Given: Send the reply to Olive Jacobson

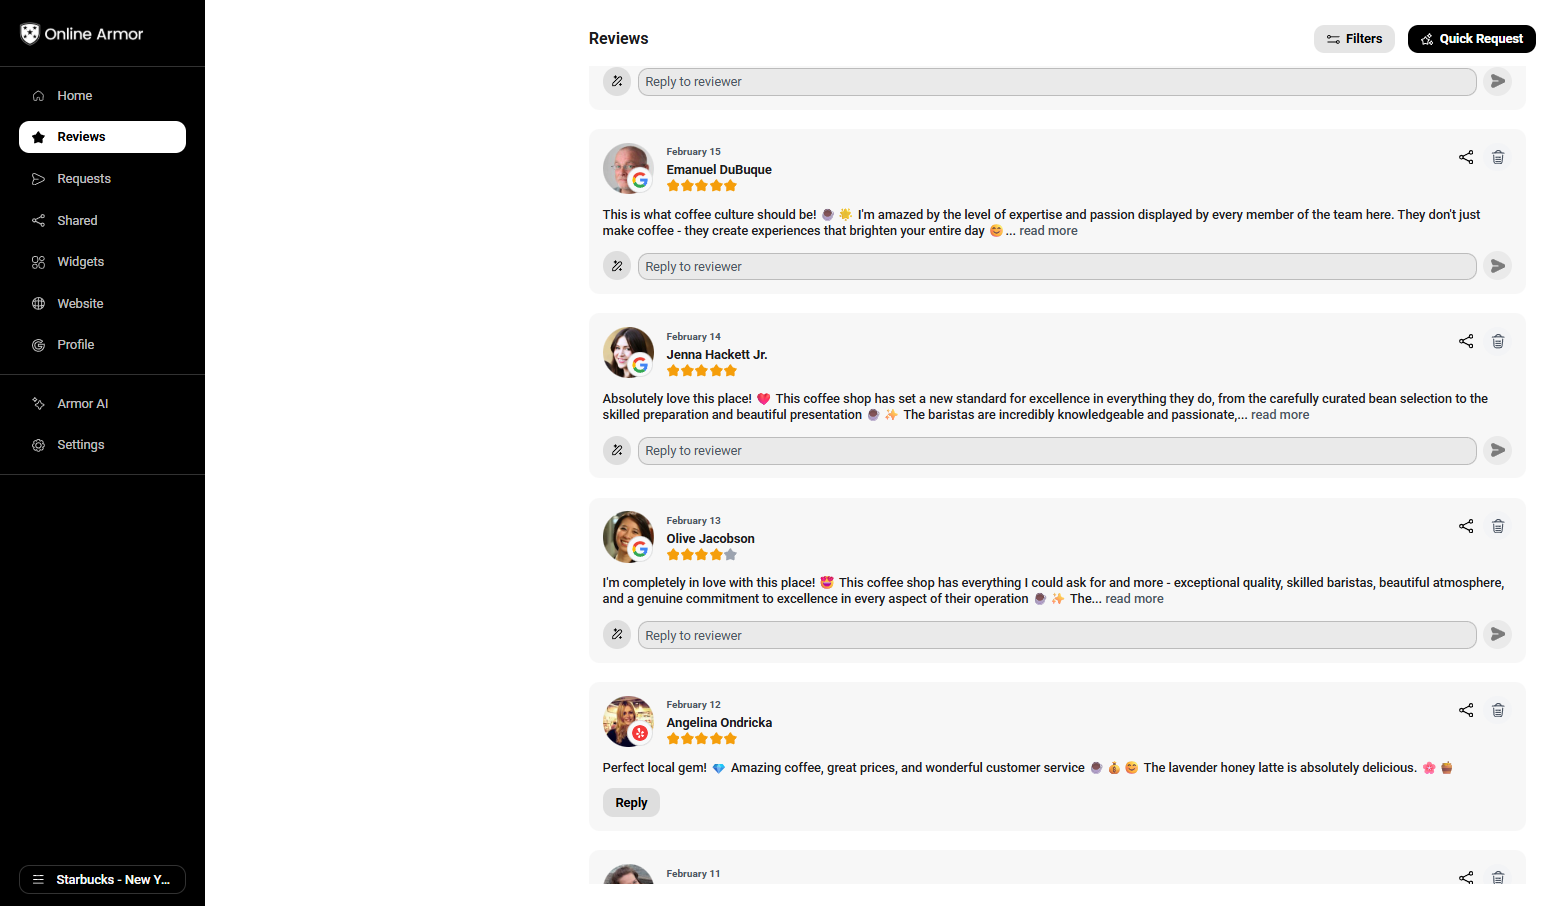Looking at the screenshot, I should click(1497, 634).
